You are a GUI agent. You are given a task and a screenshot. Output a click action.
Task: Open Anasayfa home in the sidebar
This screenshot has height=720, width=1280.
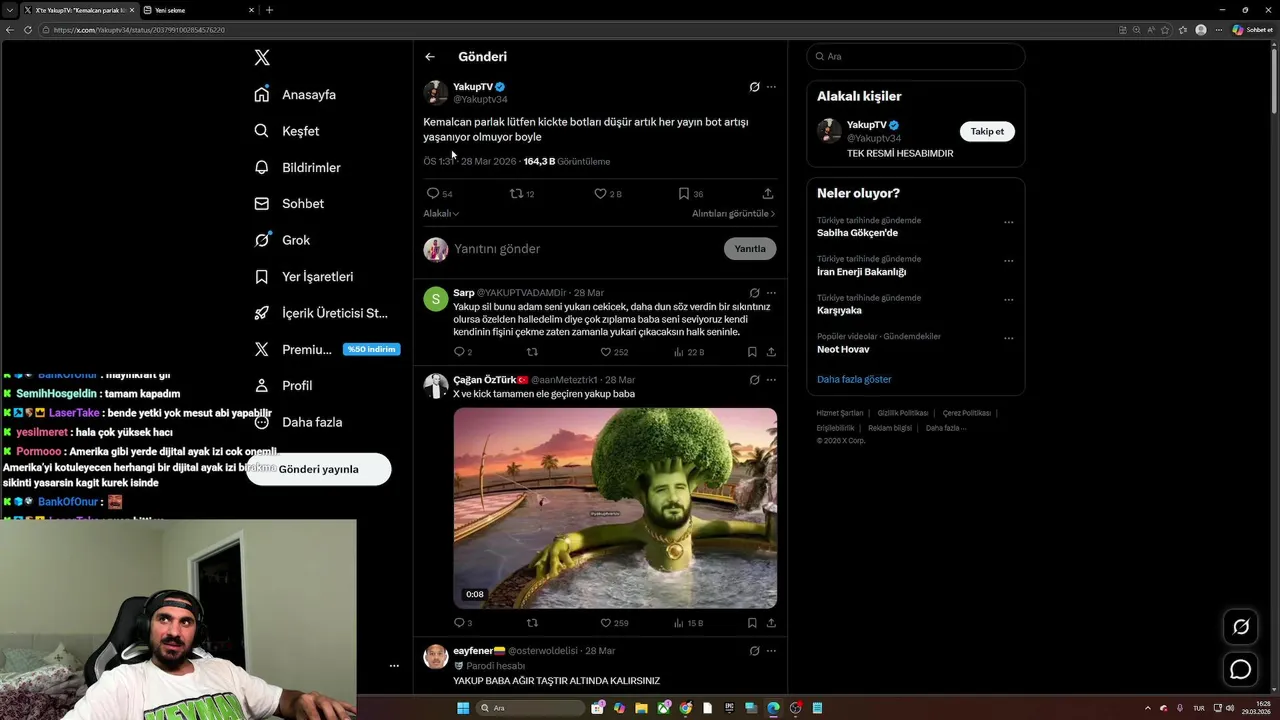pos(295,95)
